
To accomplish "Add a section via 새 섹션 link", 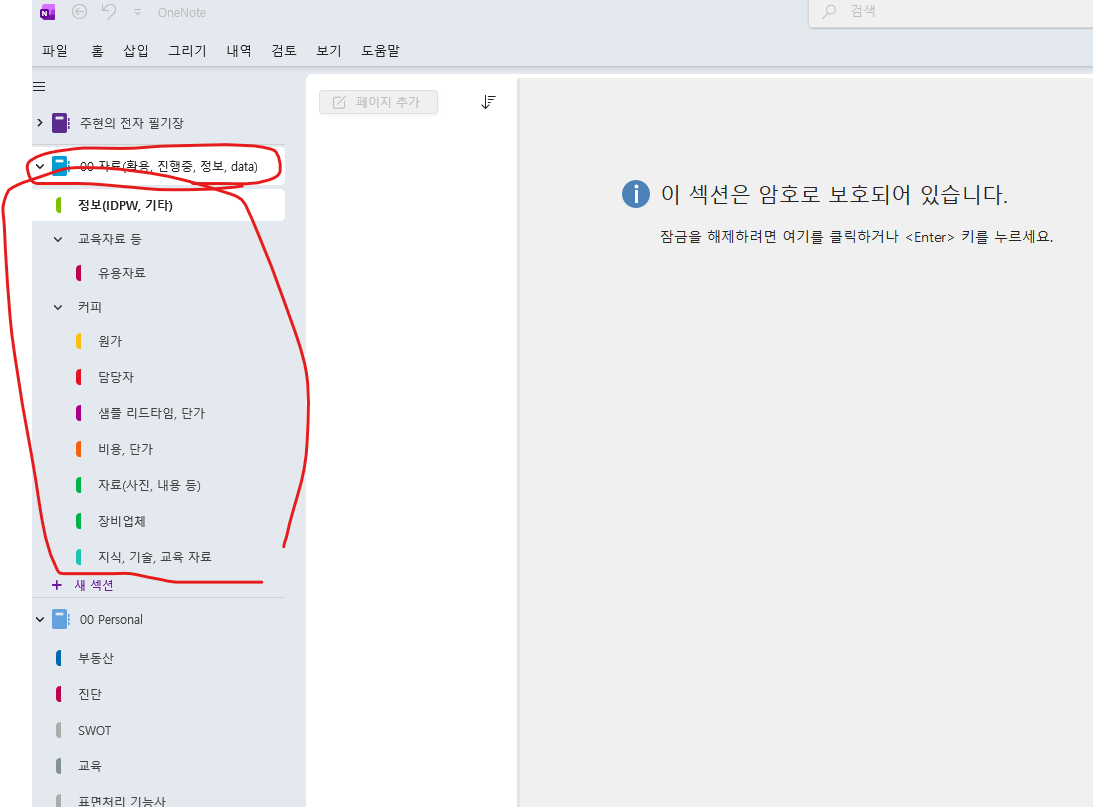I will point(94,585).
